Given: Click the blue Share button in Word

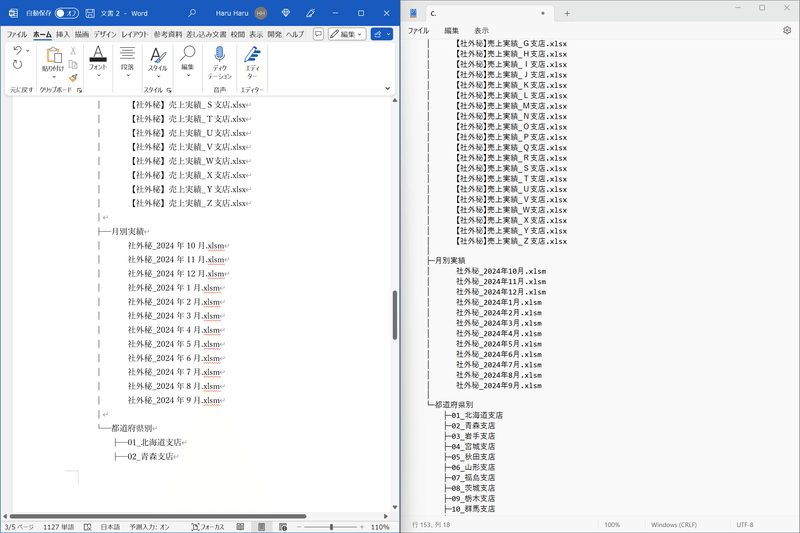Looking at the screenshot, I should (382, 34).
